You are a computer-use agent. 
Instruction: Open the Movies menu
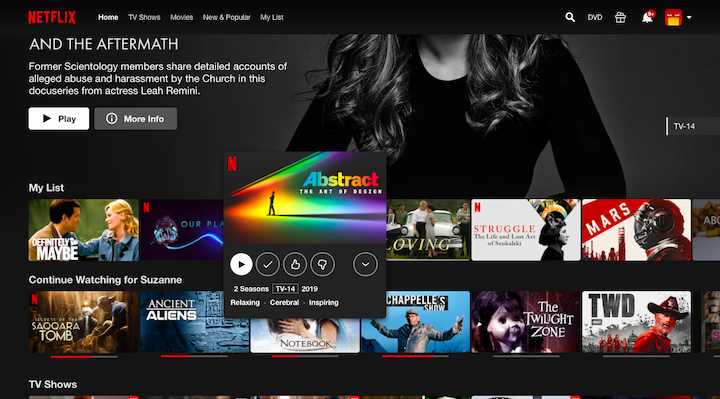pyautogui.click(x=181, y=17)
